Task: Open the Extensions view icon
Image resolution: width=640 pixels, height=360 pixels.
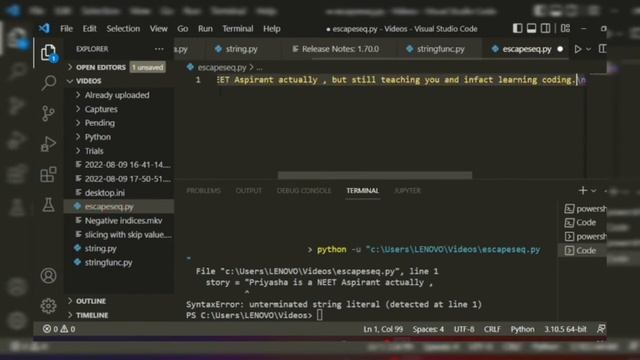Action: (48, 174)
